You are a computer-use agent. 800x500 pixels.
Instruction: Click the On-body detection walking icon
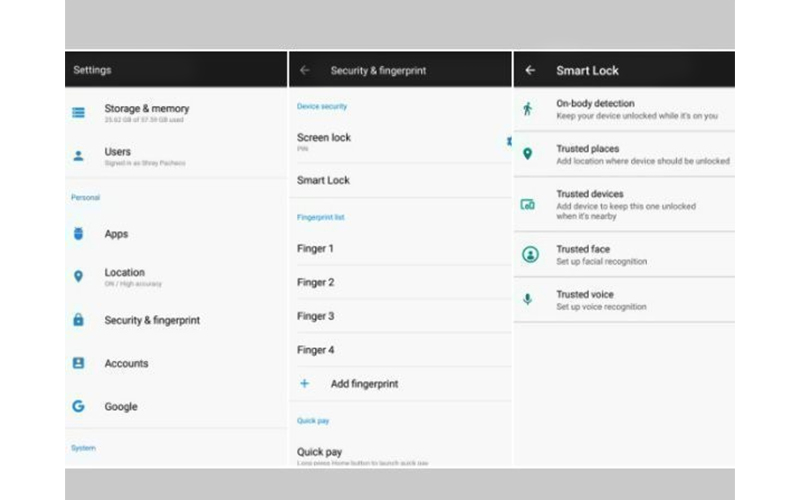528,109
